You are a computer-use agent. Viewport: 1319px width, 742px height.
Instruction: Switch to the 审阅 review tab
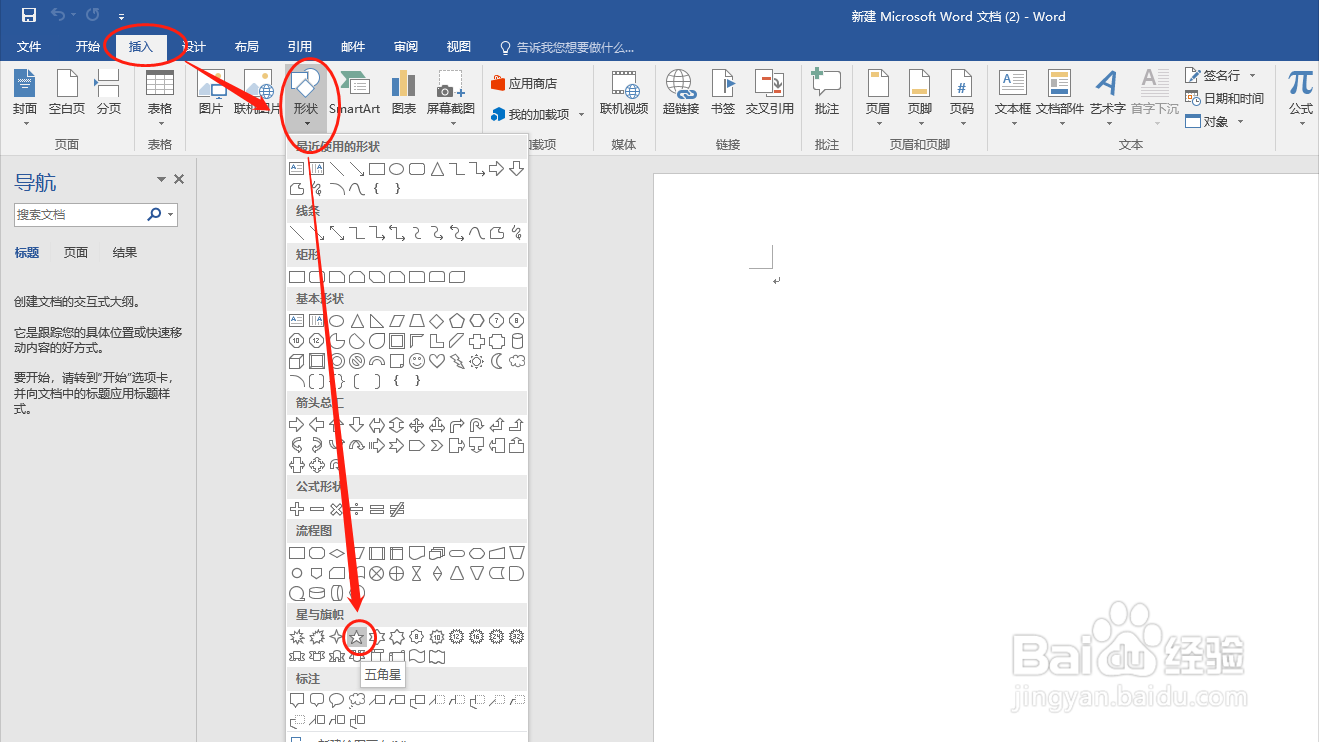[x=405, y=47]
